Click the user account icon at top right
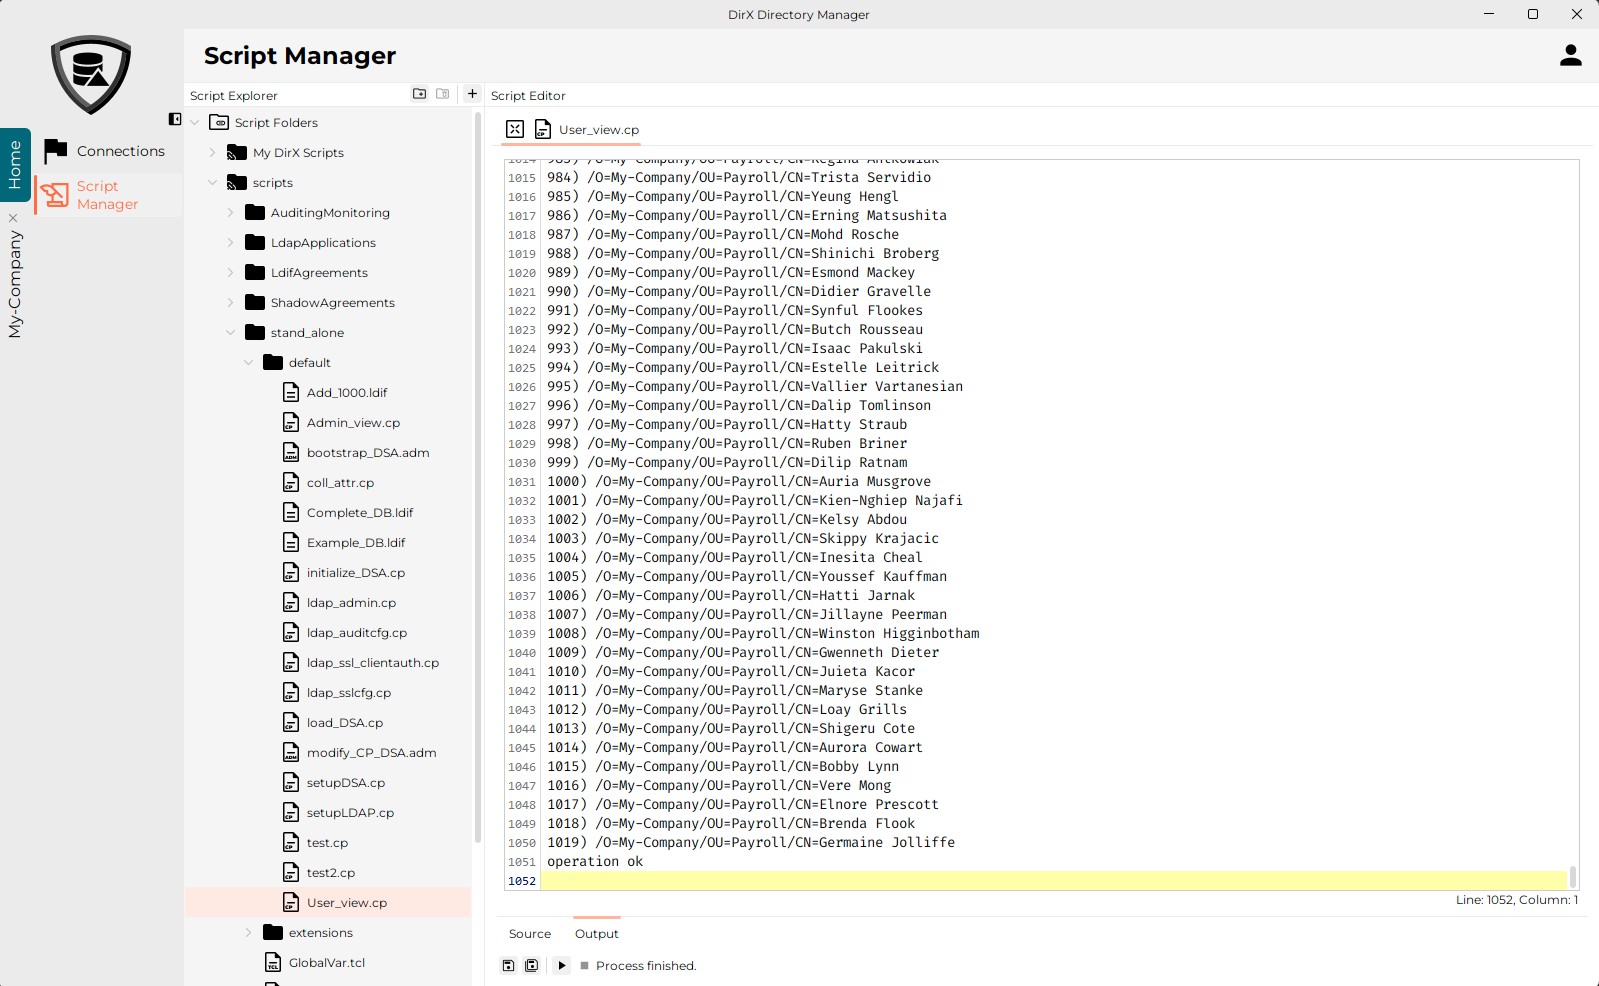Viewport: 1599px width, 986px height. [1570, 56]
